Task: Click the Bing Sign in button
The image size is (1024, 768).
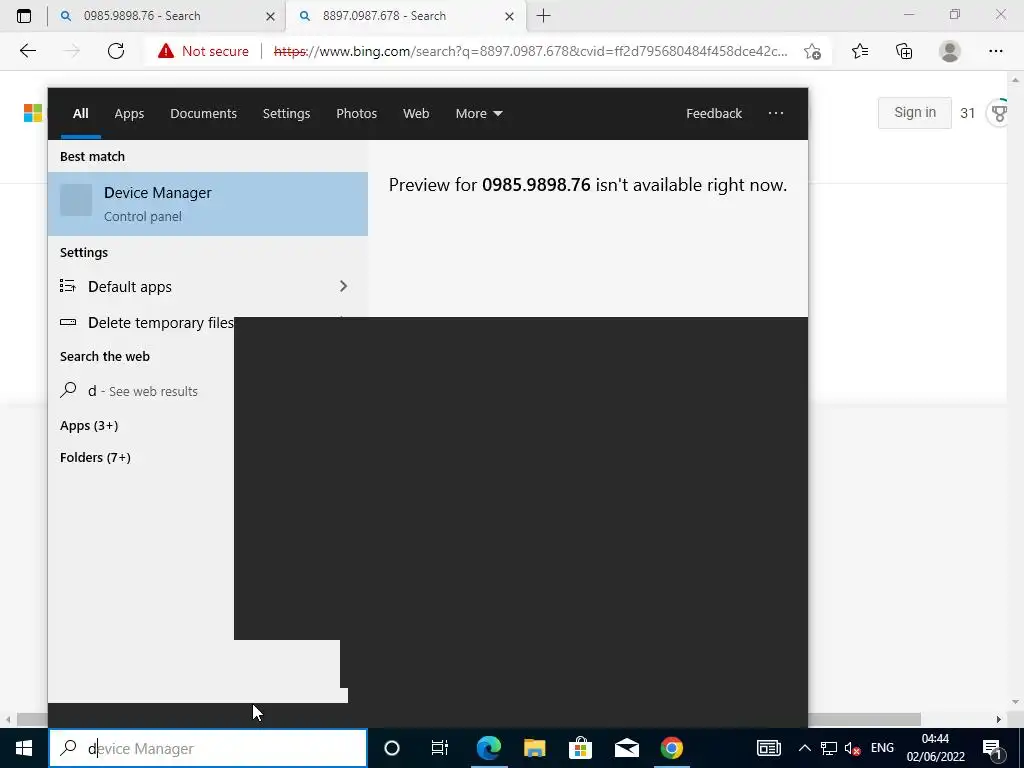Action: point(915,112)
